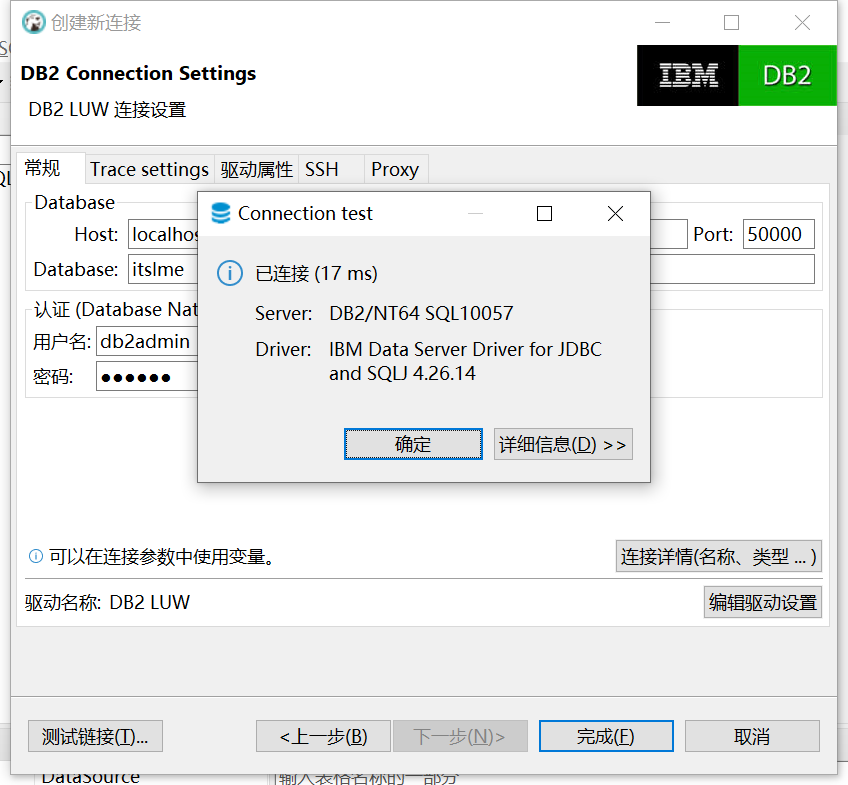Click the DBeaver icon in the title bar
848x785 pixels.
point(34,22)
